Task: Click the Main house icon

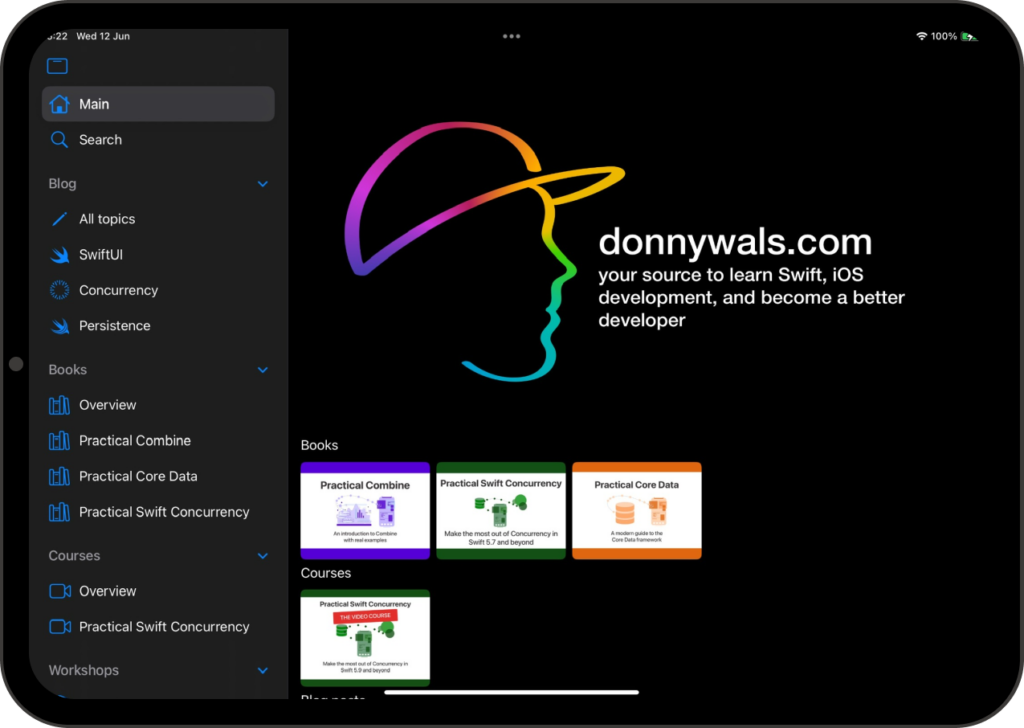Action: coord(59,104)
